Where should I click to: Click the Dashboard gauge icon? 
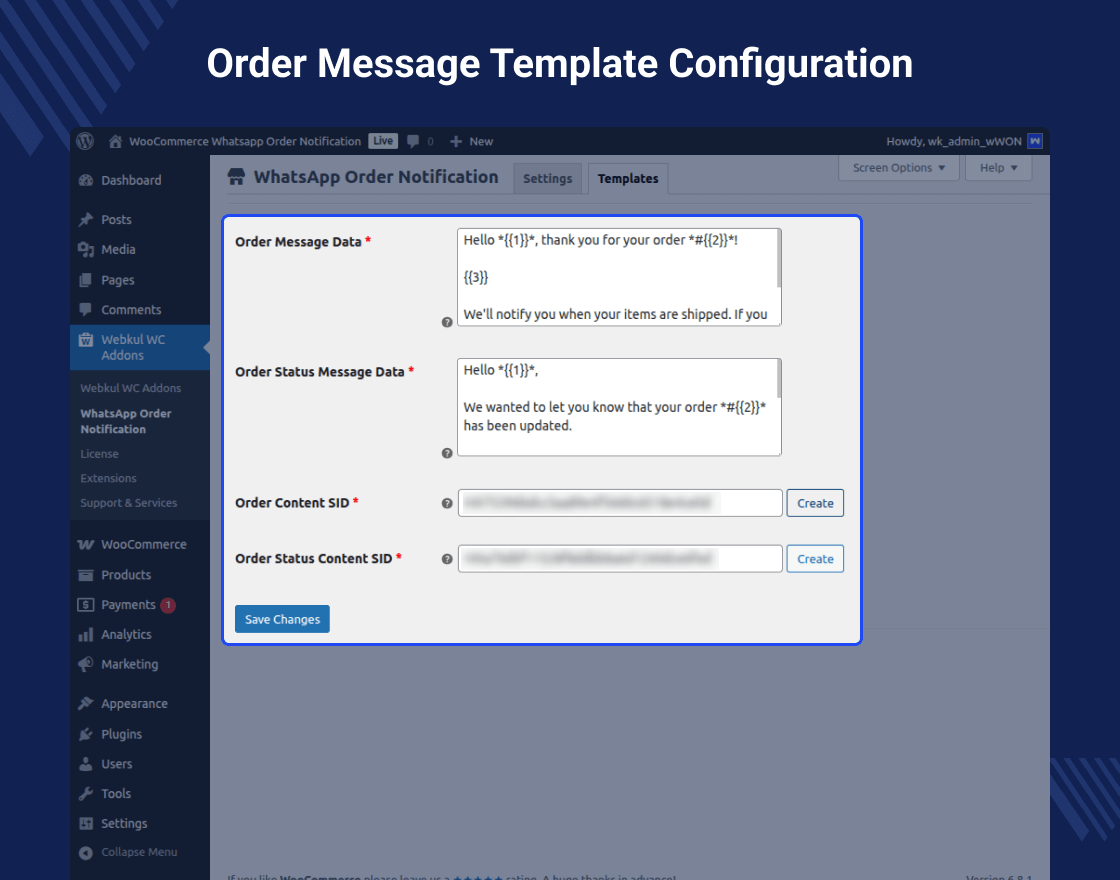pos(86,180)
